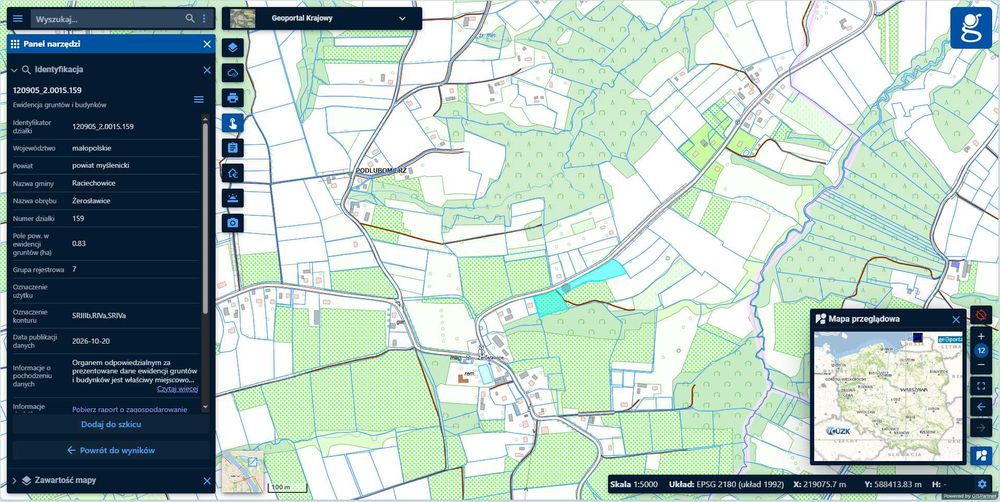Open the sunrise lighting tool

233,197
